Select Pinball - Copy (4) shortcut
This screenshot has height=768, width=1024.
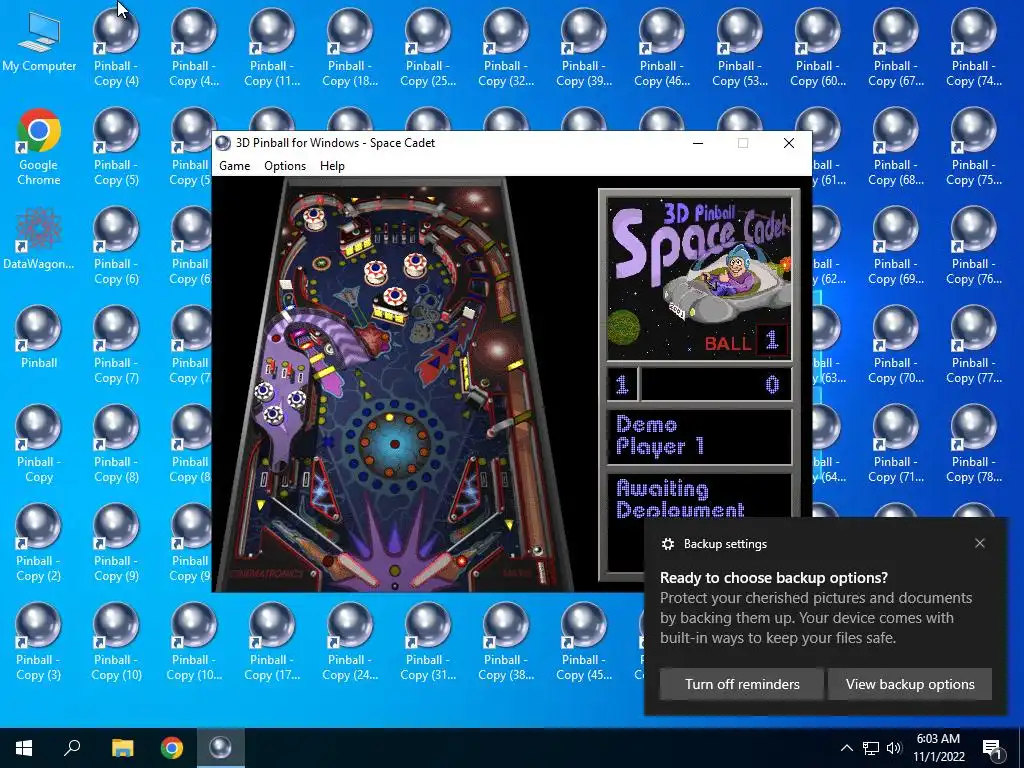coord(116,48)
